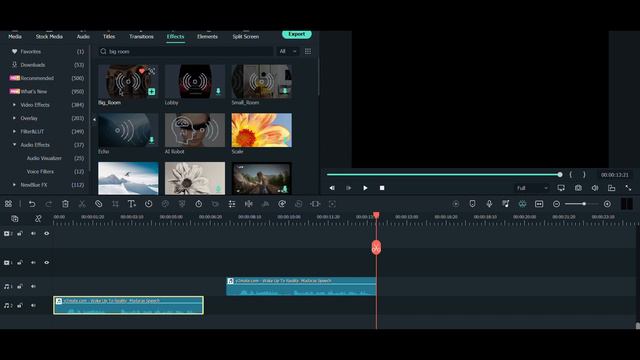Mute audio track 1
This screenshot has height=360, width=640.
tap(33, 287)
